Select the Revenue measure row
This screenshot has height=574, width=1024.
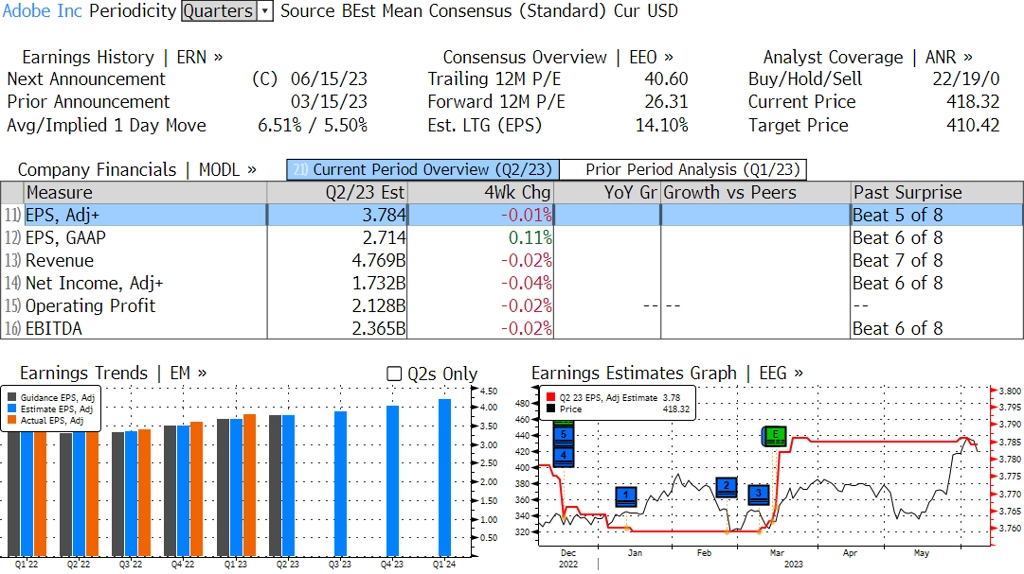pos(512,261)
